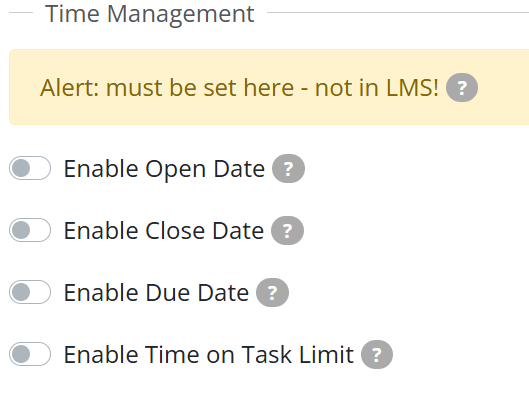
Task: Click the text LMS! in the alert
Action: (x=412, y=88)
